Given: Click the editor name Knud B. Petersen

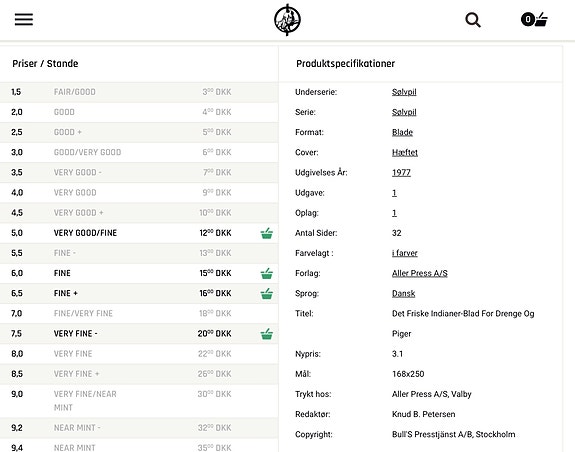Looking at the screenshot, I should point(424,415).
